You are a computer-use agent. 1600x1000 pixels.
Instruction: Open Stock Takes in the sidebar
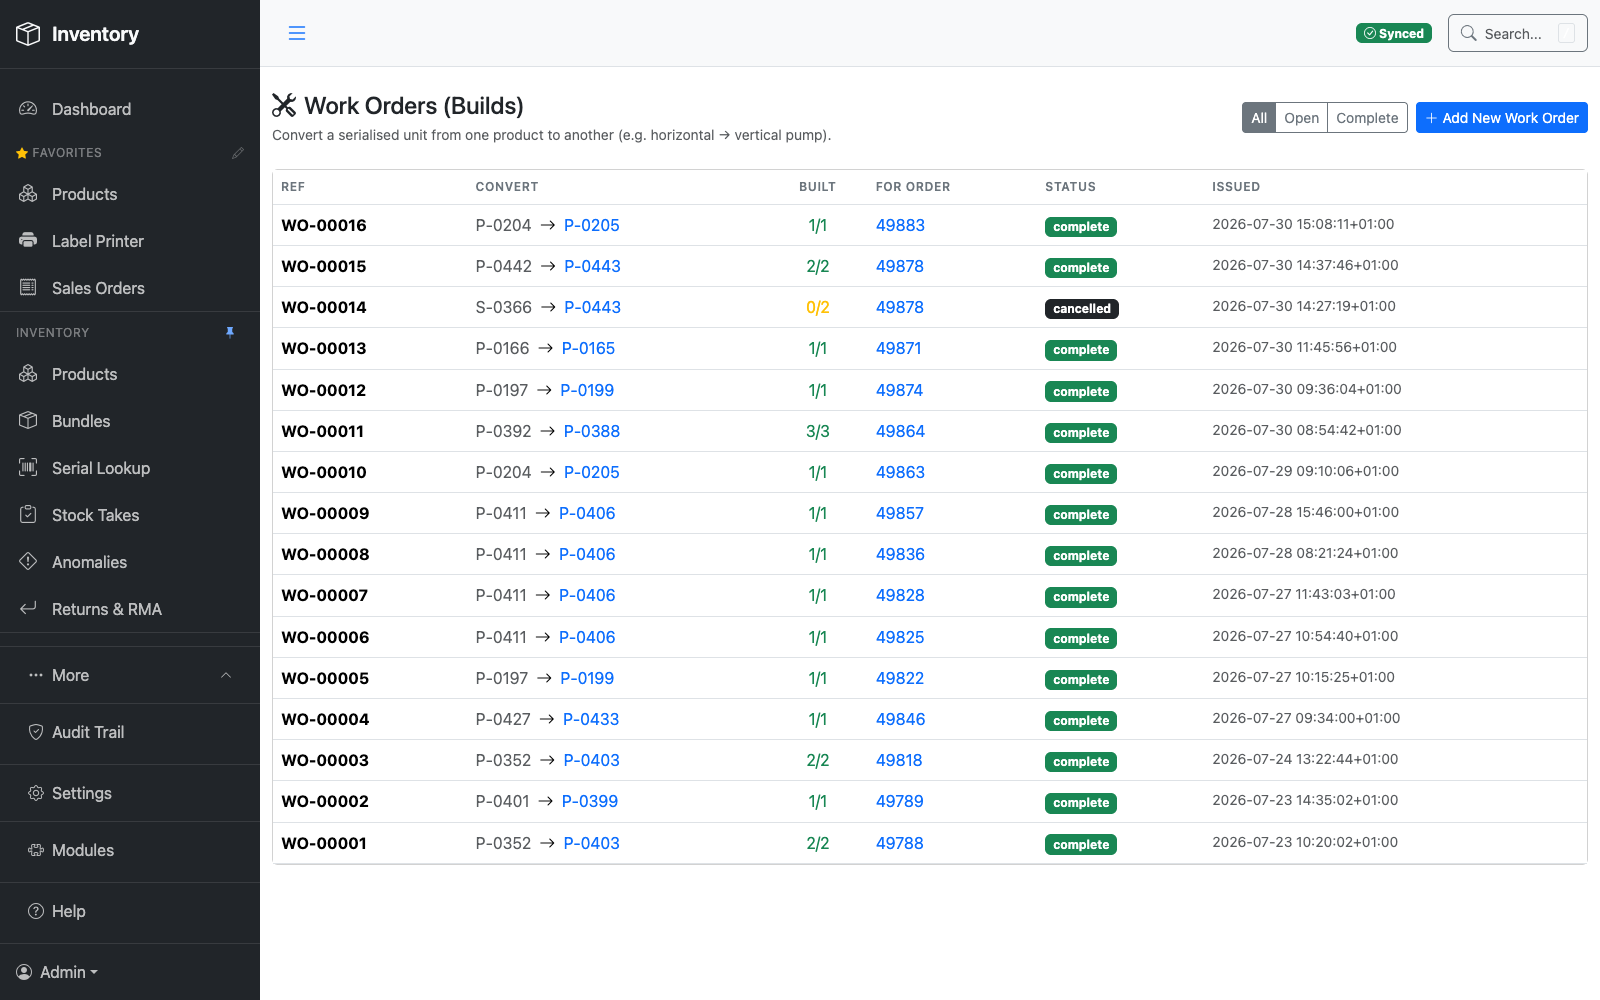click(x=130, y=515)
